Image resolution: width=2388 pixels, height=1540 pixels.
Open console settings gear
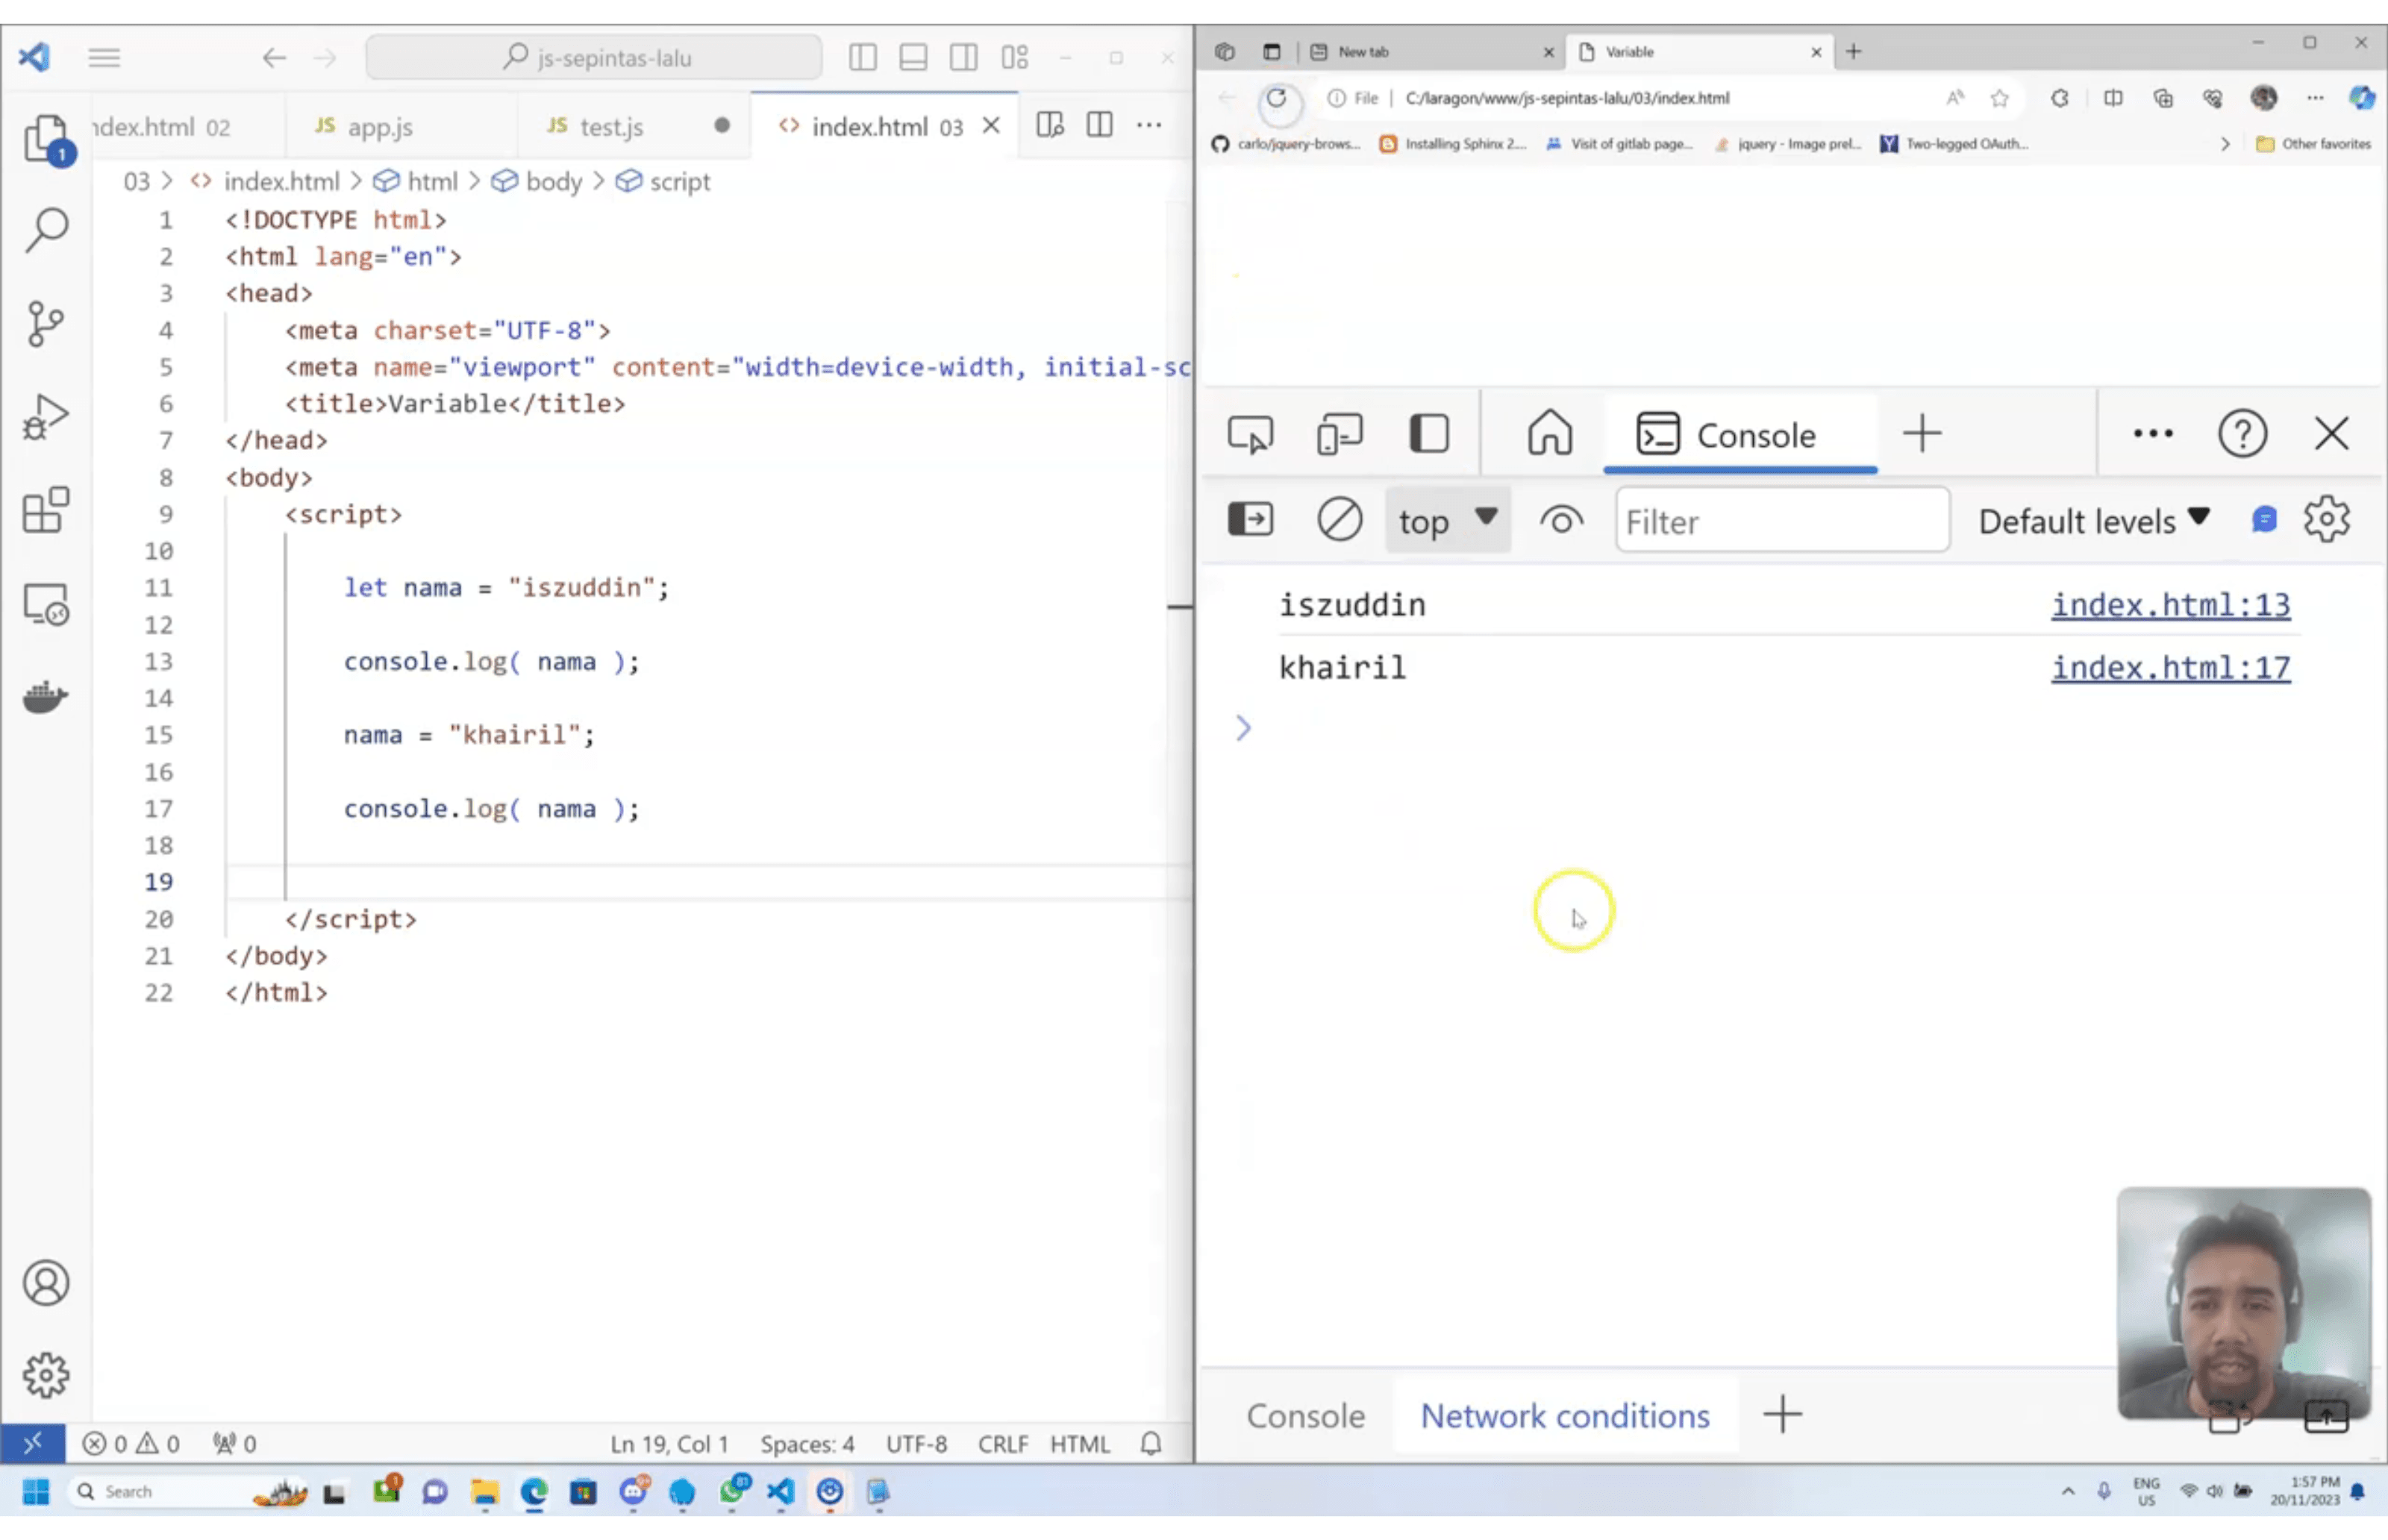pyautogui.click(x=2326, y=520)
